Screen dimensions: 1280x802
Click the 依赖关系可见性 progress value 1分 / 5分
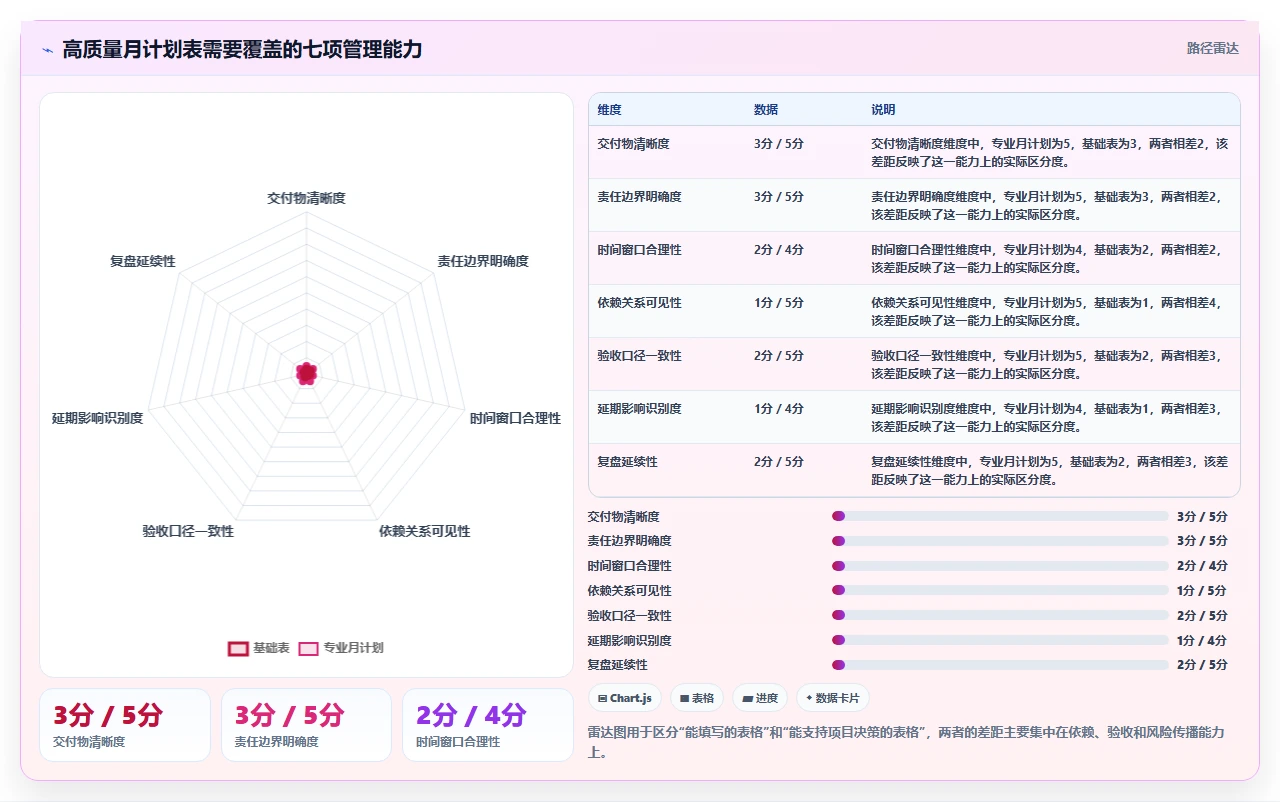(1202, 591)
